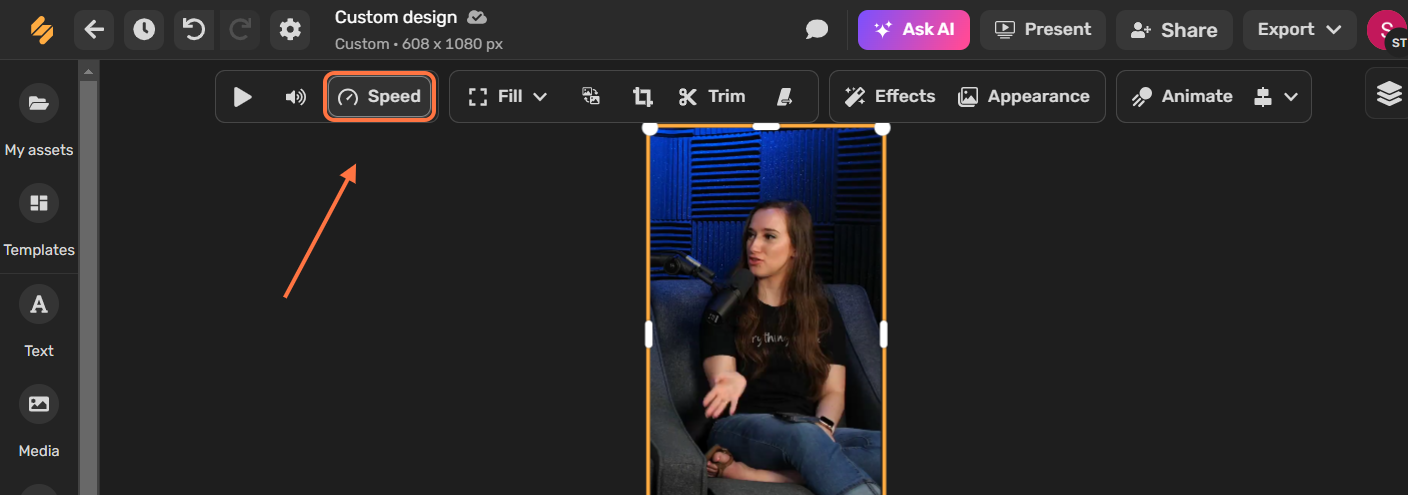
Task: Open My assets in sidebar
Action: 39,120
